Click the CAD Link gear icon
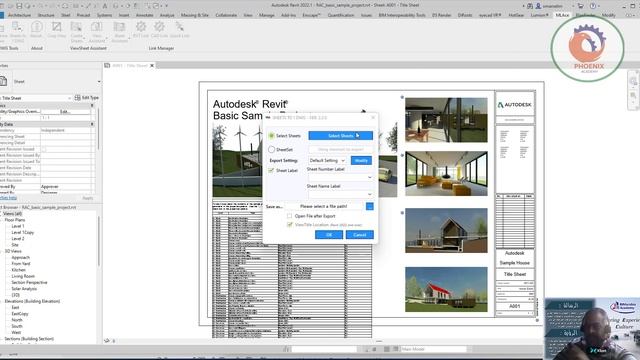 (159, 27)
